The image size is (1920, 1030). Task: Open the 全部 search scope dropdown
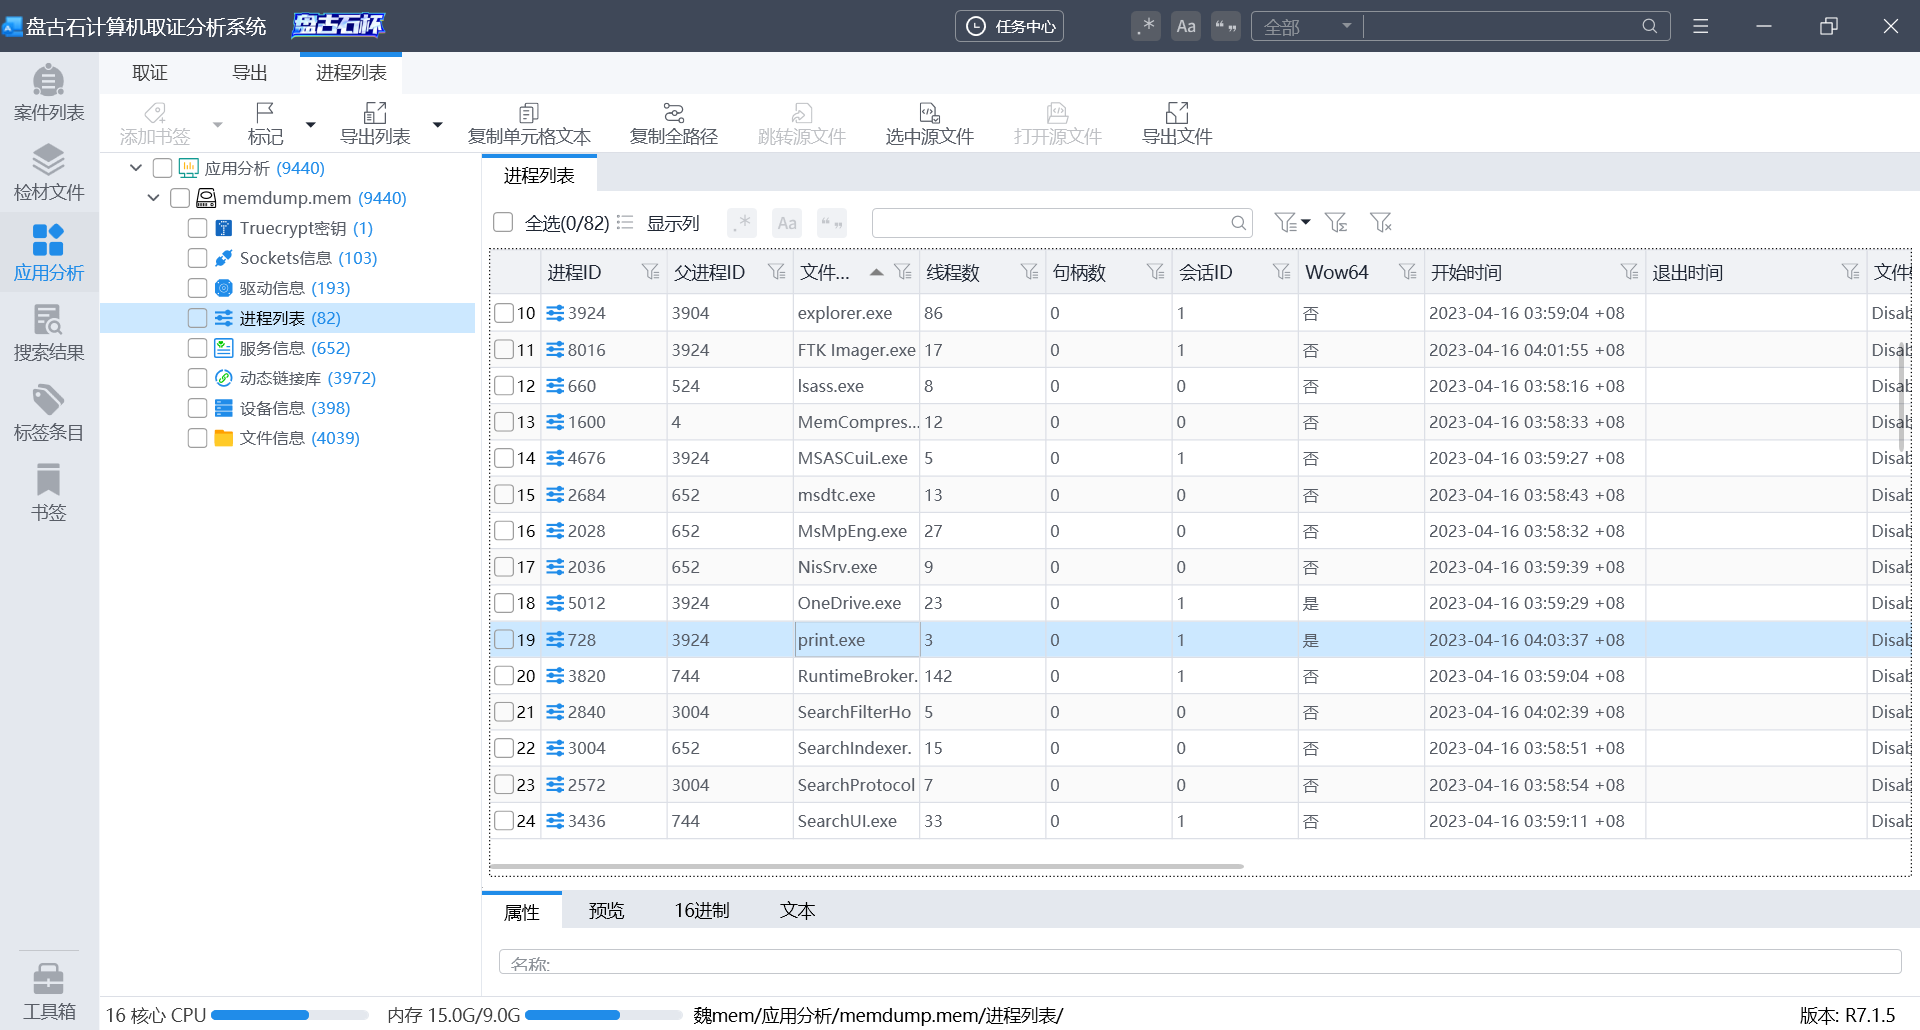[1308, 26]
